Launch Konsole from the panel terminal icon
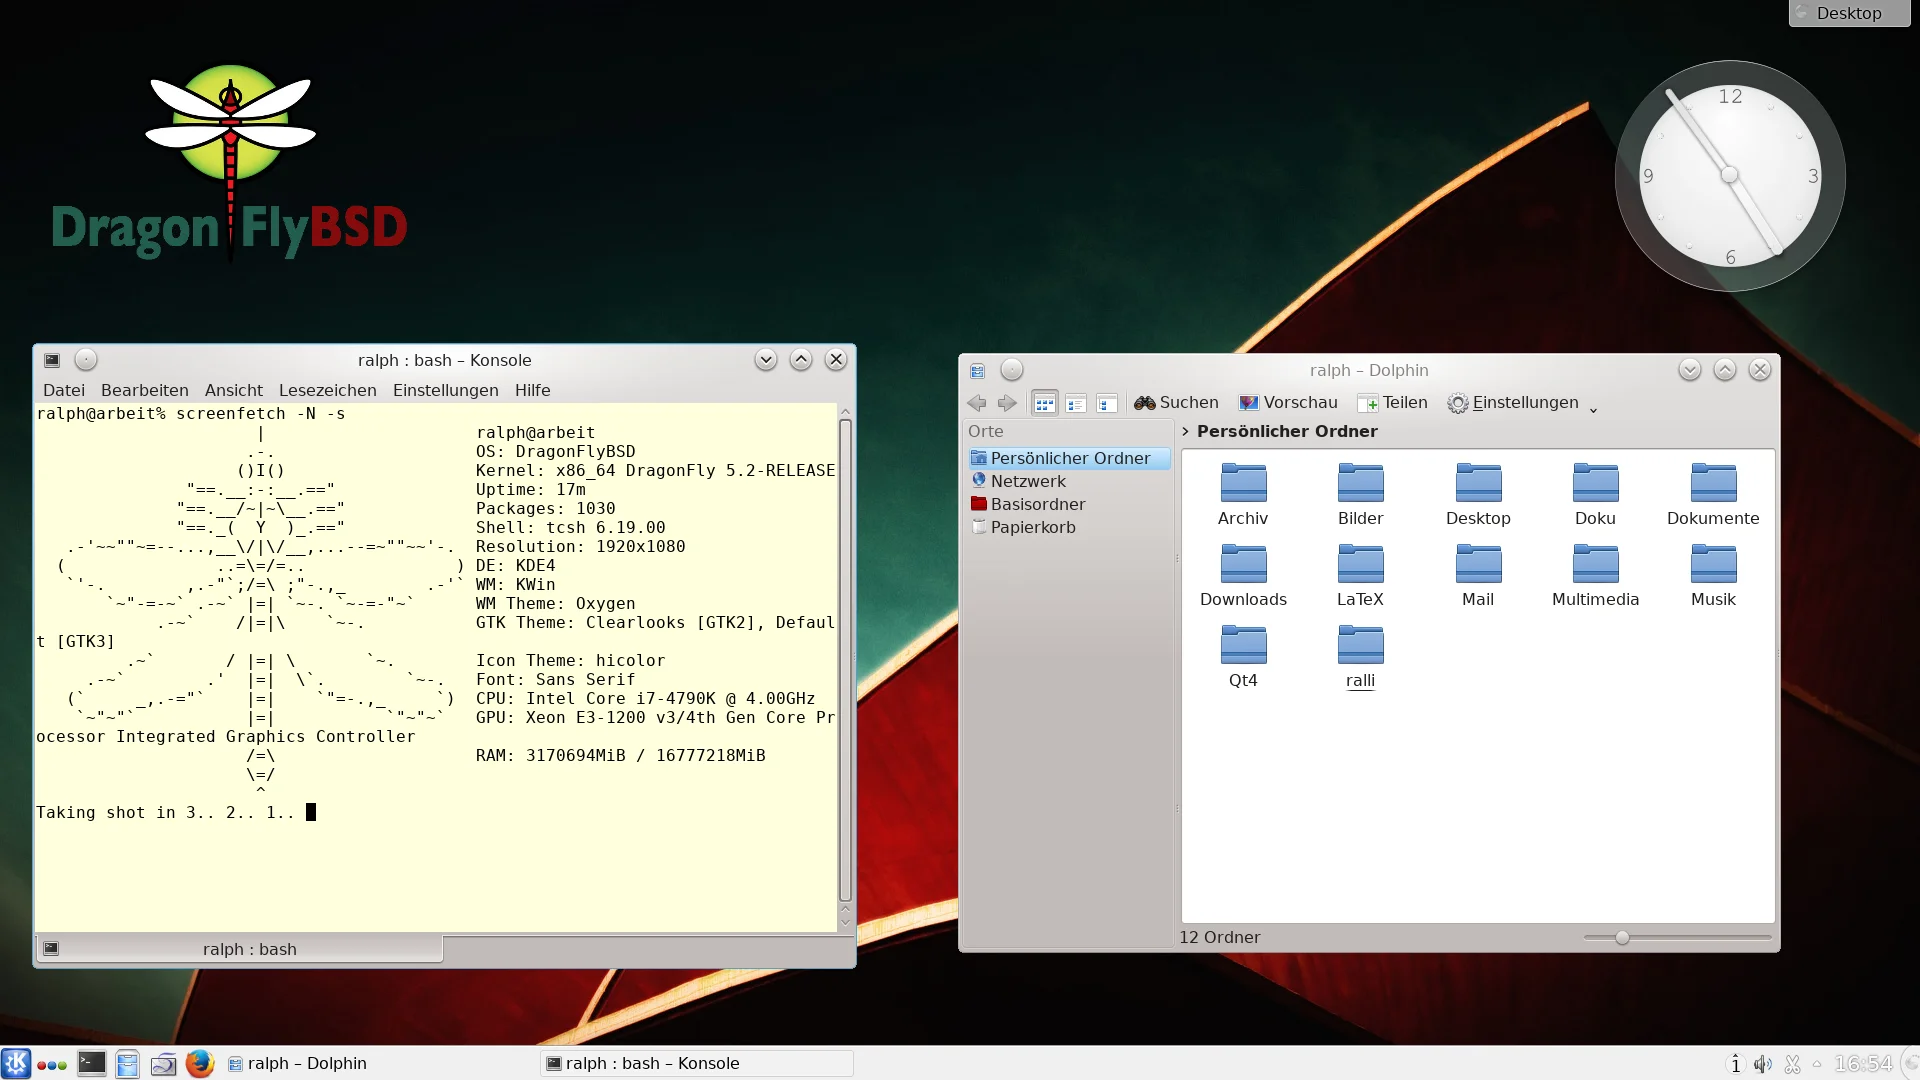Screen dimensions: 1920x1080 (x=91, y=1063)
